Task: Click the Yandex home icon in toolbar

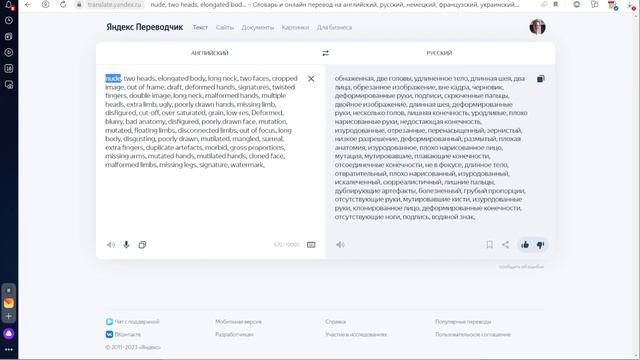Action: tap(46, 4)
